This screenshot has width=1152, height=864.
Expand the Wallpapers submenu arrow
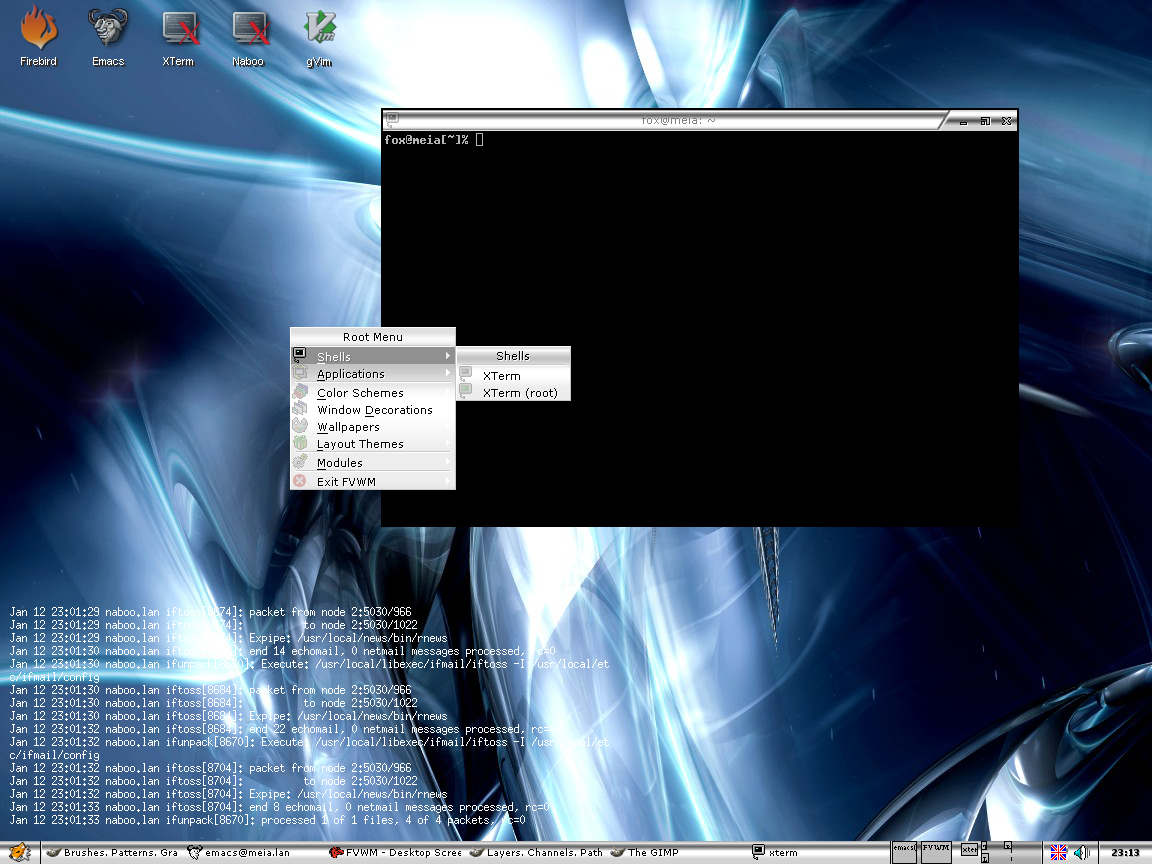pos(447,426)
